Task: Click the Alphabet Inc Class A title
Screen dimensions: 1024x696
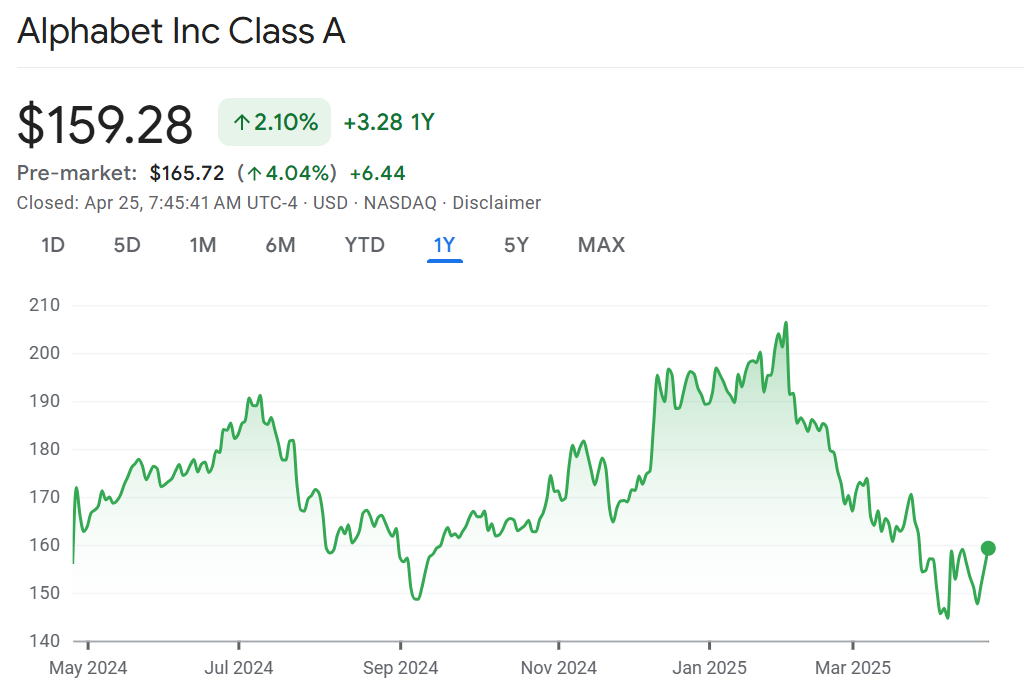Action: (x=182, y=32)
